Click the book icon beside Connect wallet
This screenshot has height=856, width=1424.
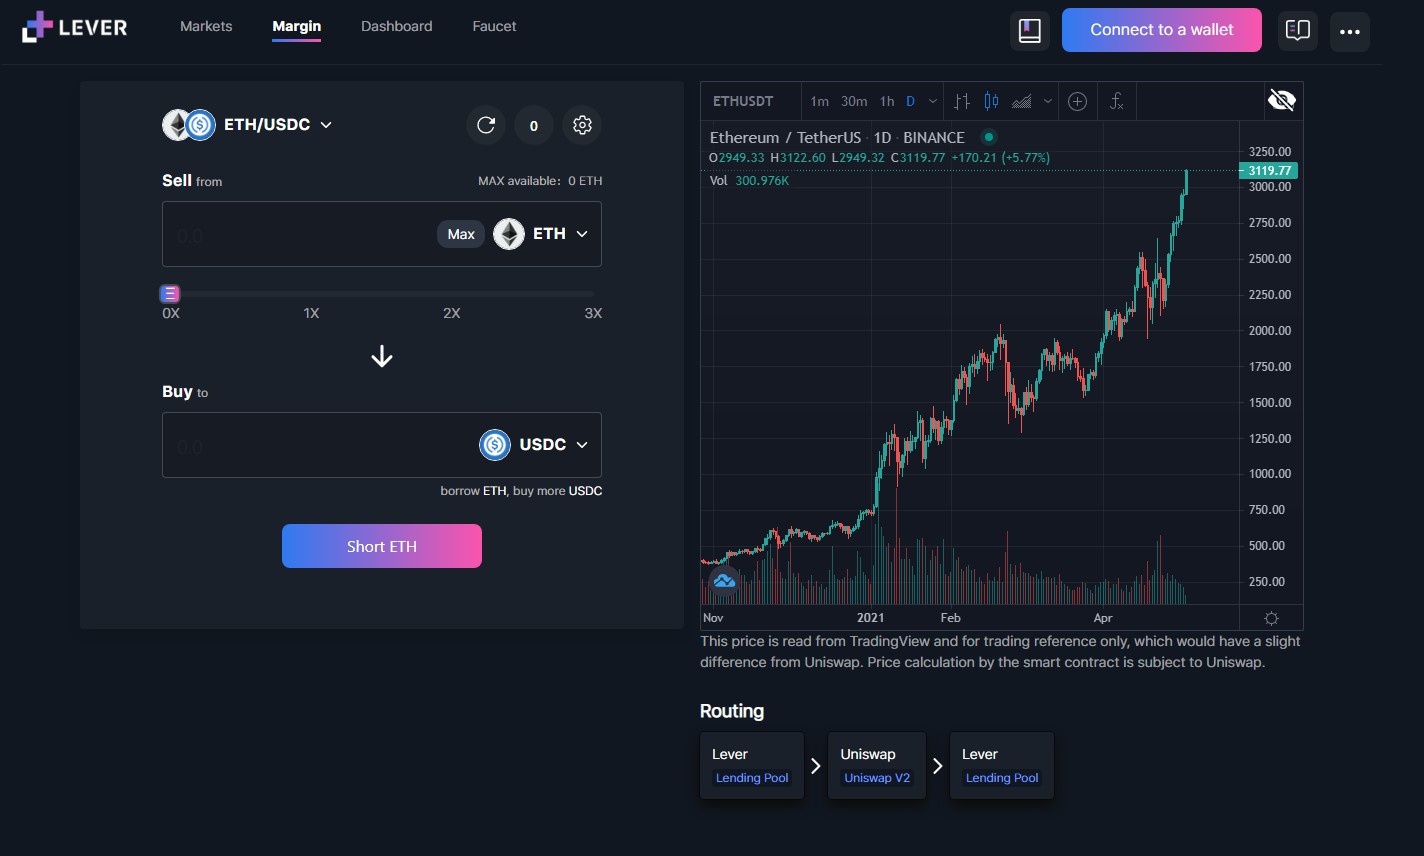[1030, 31]
